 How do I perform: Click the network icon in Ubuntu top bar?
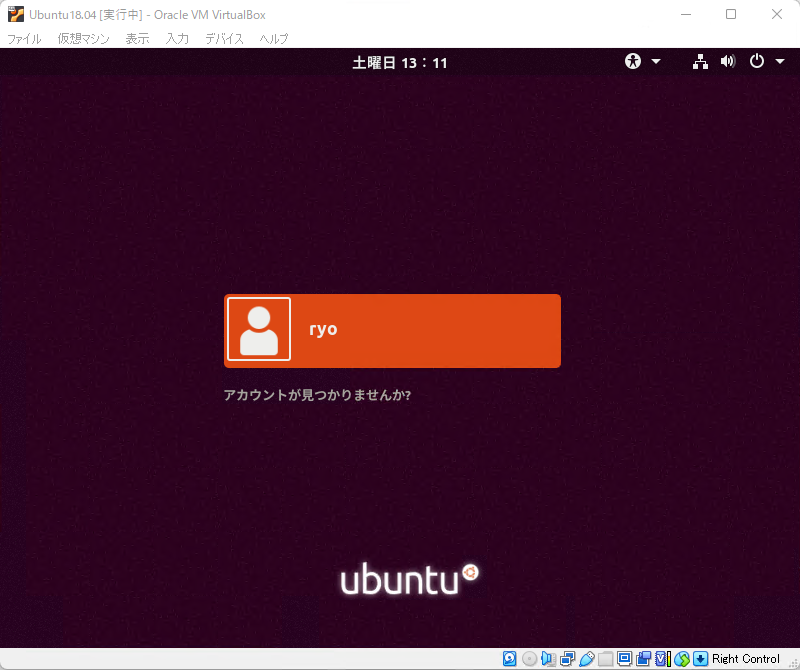point(700,61)
